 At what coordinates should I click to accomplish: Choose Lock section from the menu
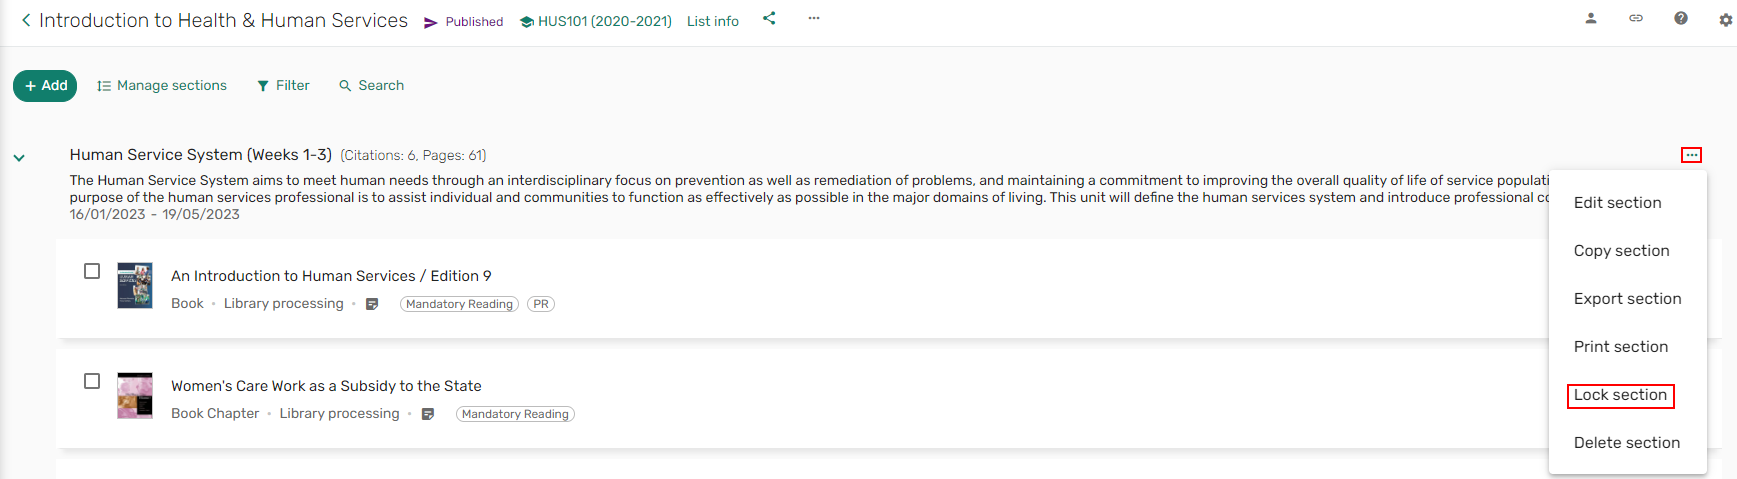click(1620, 395)
